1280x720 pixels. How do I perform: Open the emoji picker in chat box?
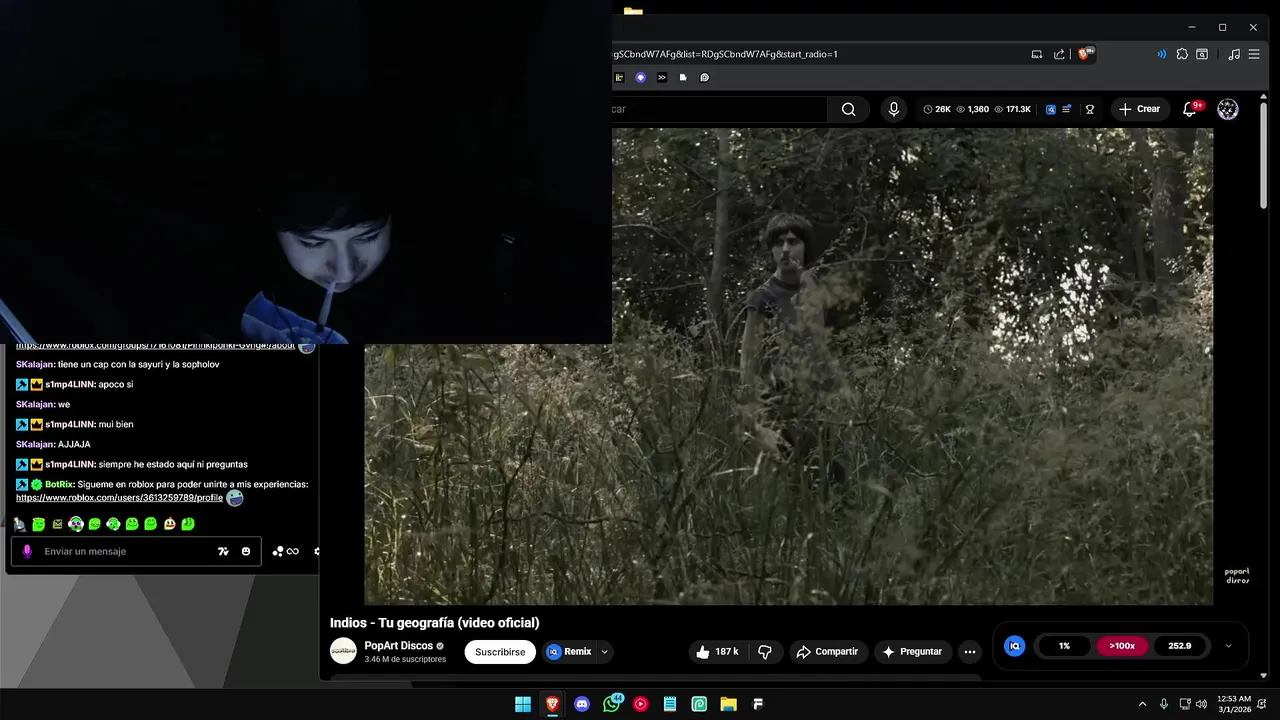click(246, 551)
